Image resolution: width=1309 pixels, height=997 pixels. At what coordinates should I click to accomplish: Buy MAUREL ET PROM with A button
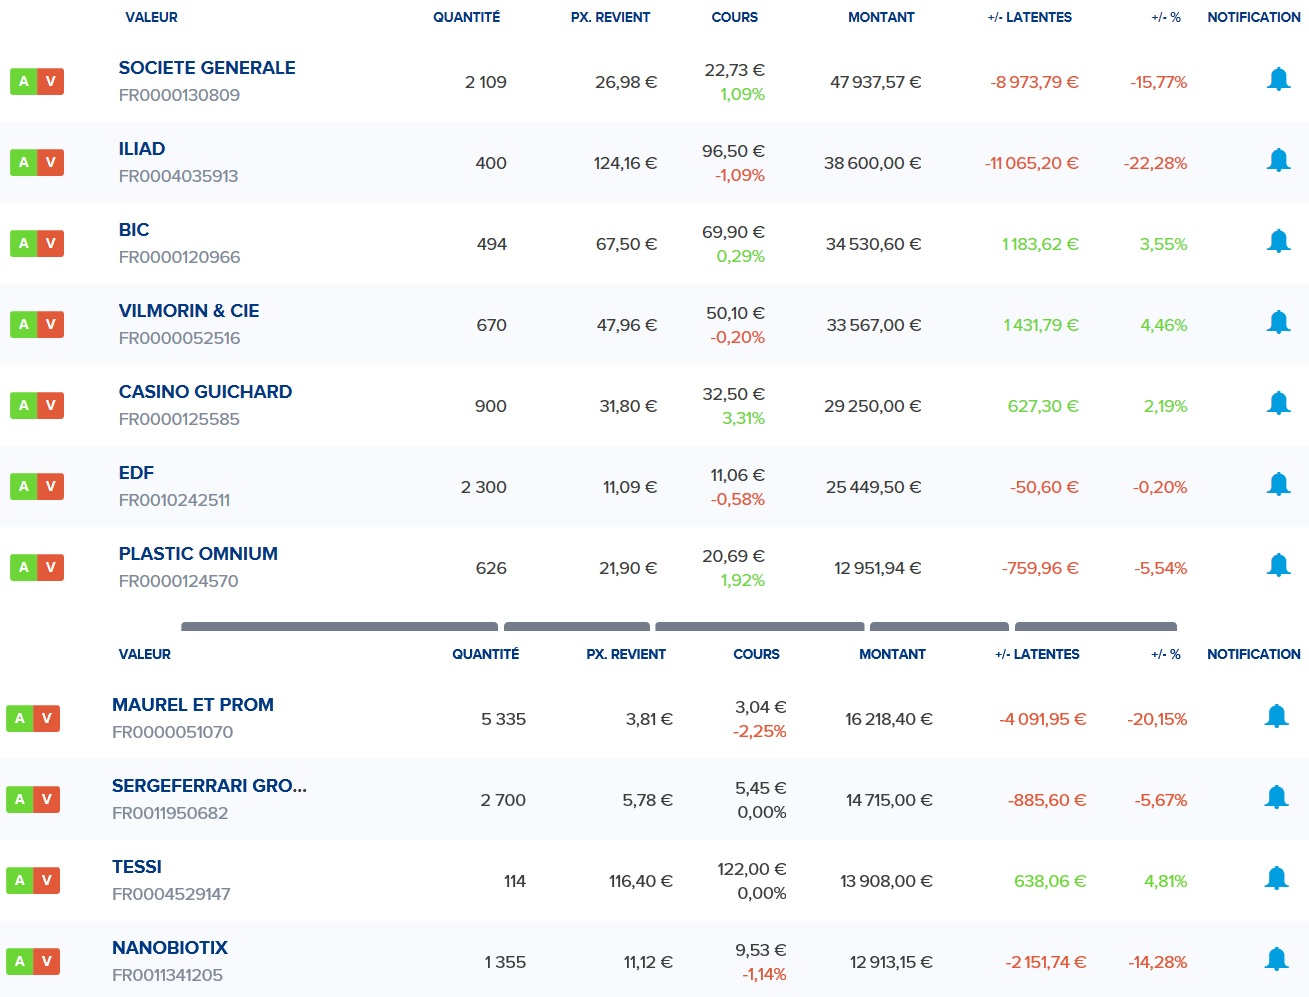pos(19,719)
